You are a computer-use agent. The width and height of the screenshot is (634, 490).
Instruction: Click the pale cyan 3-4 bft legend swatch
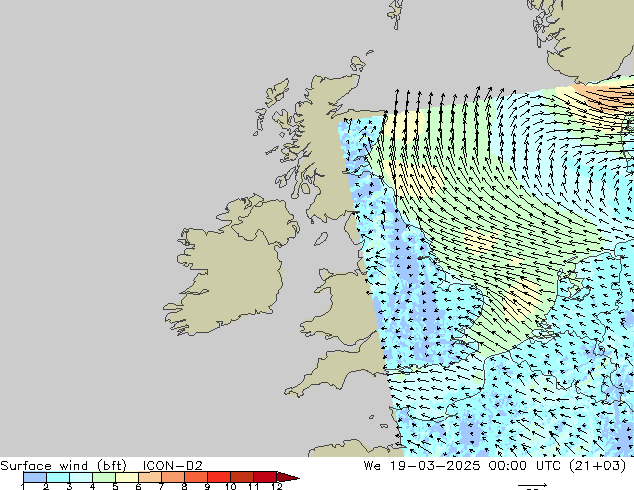(81, 477)
